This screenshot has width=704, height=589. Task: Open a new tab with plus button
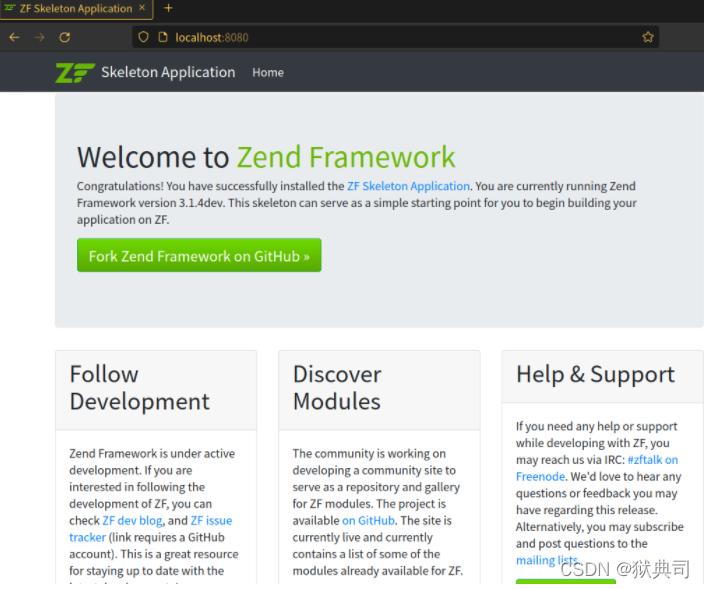point(168,8)
